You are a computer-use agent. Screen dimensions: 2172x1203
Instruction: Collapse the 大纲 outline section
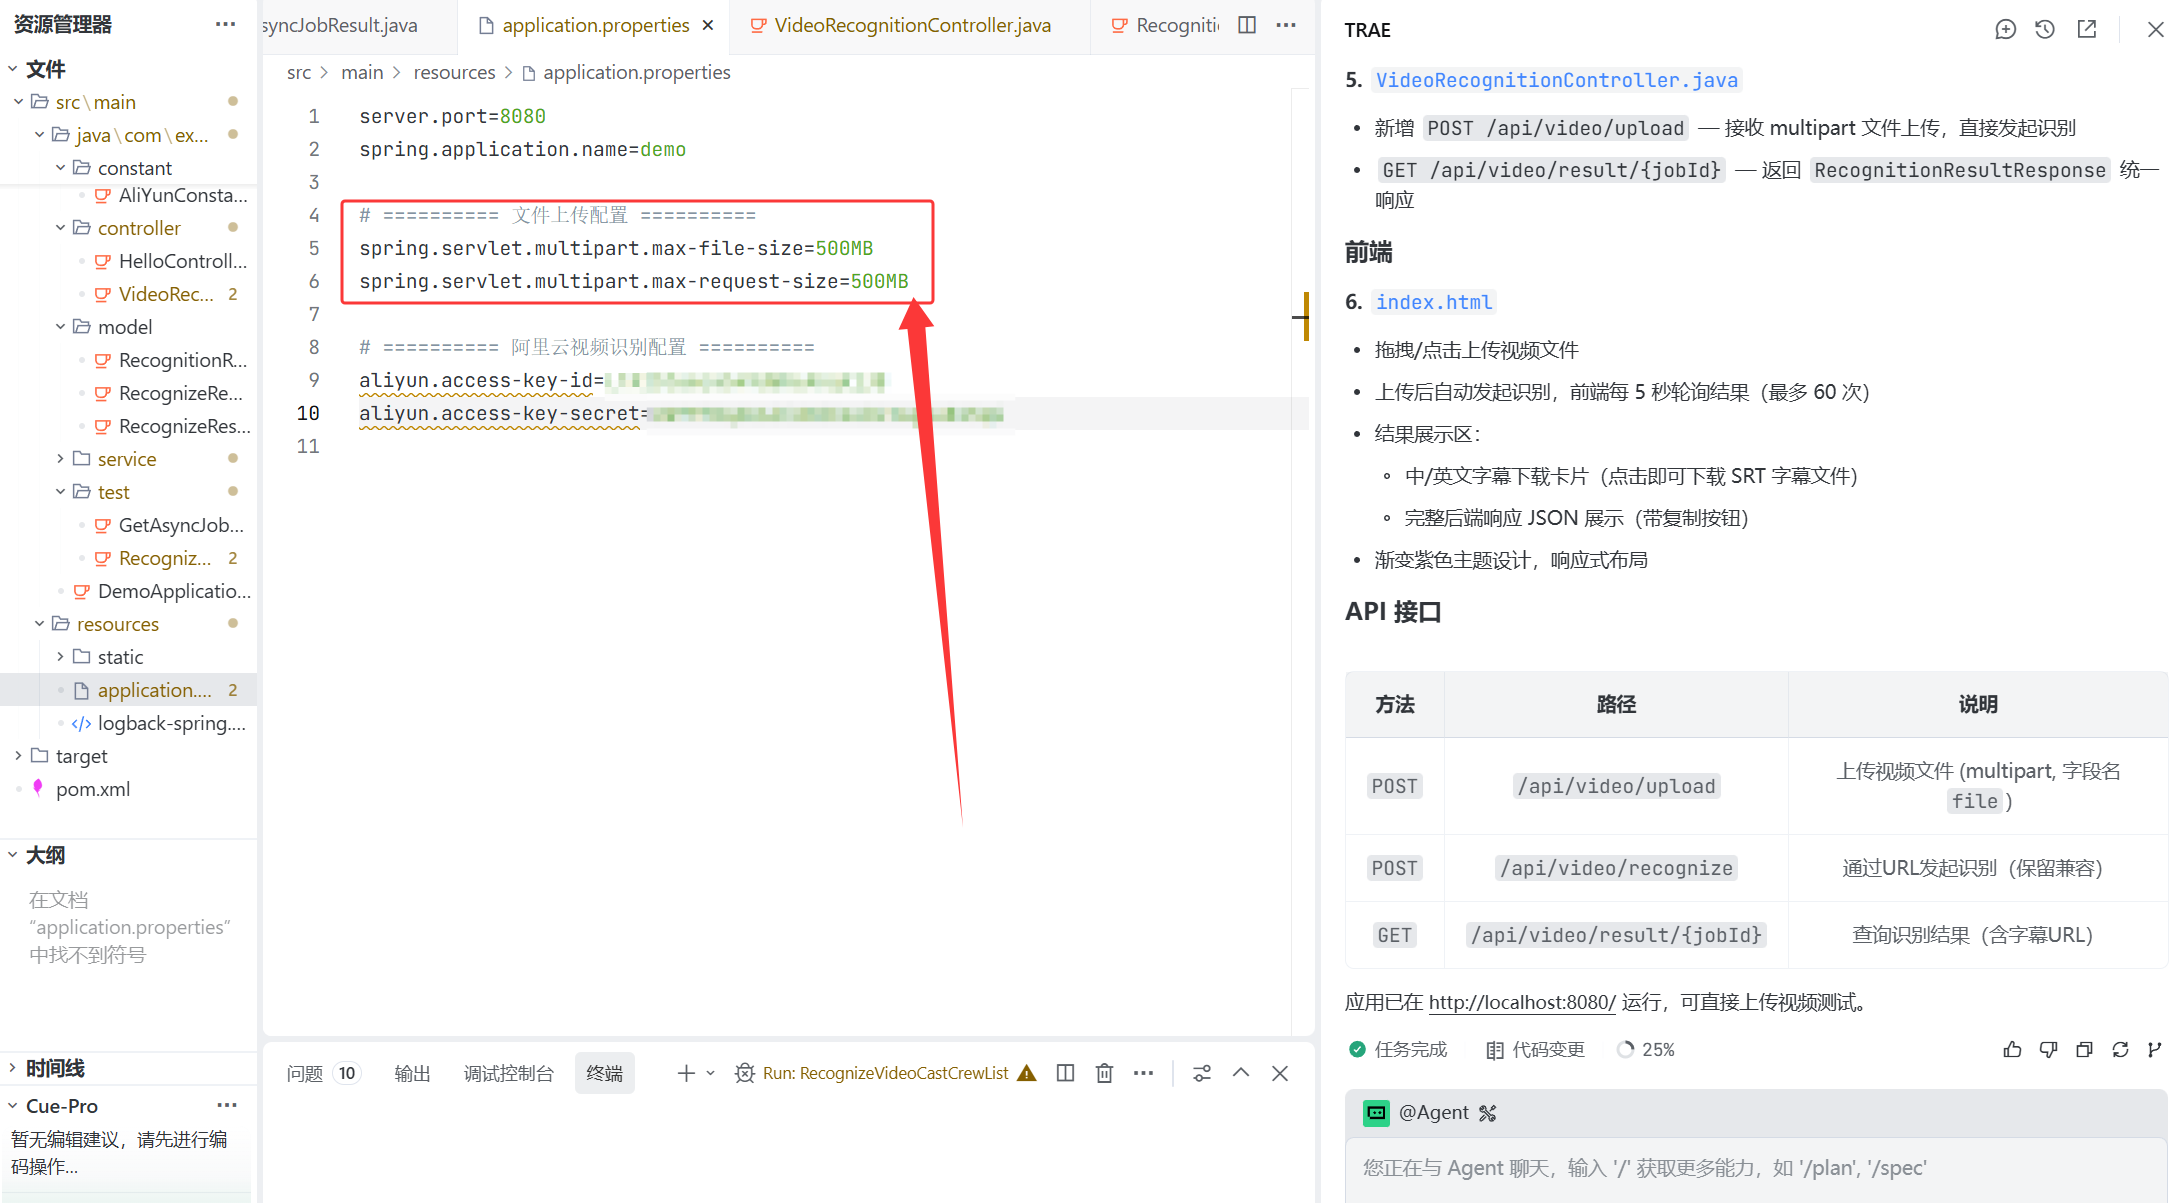[12, 855]
